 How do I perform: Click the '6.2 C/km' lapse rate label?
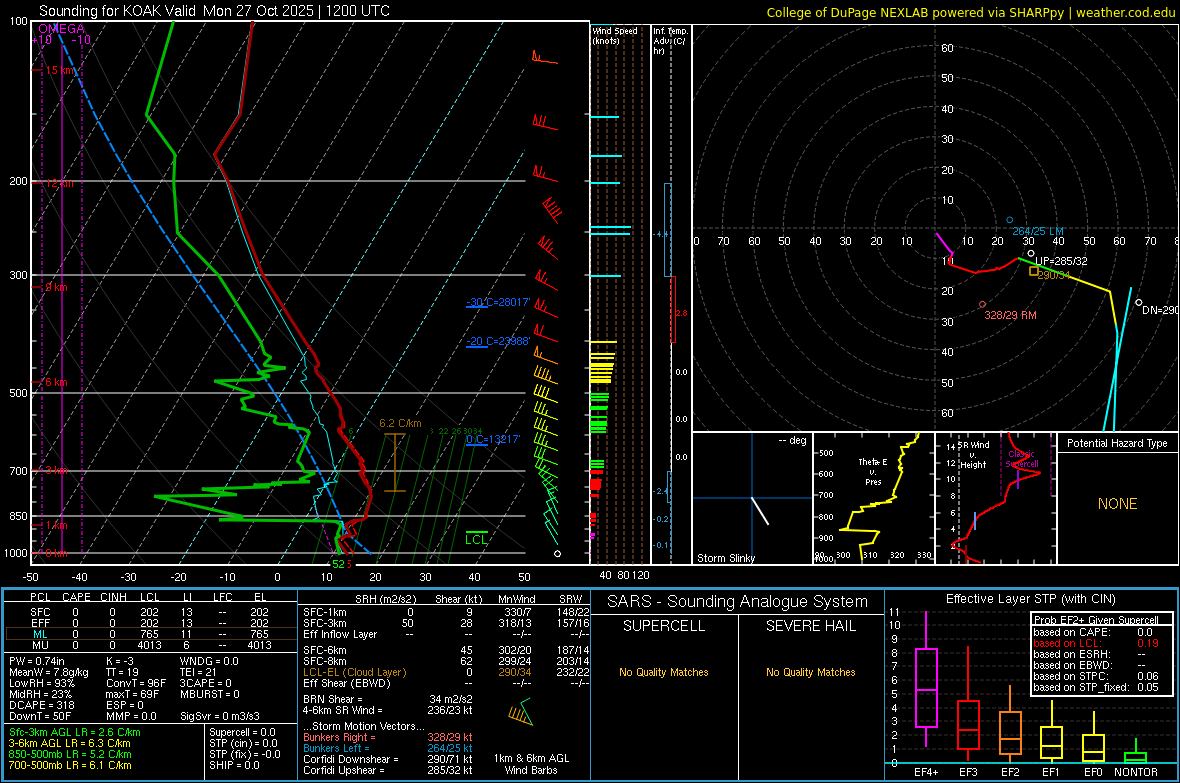tap(400, 423)
